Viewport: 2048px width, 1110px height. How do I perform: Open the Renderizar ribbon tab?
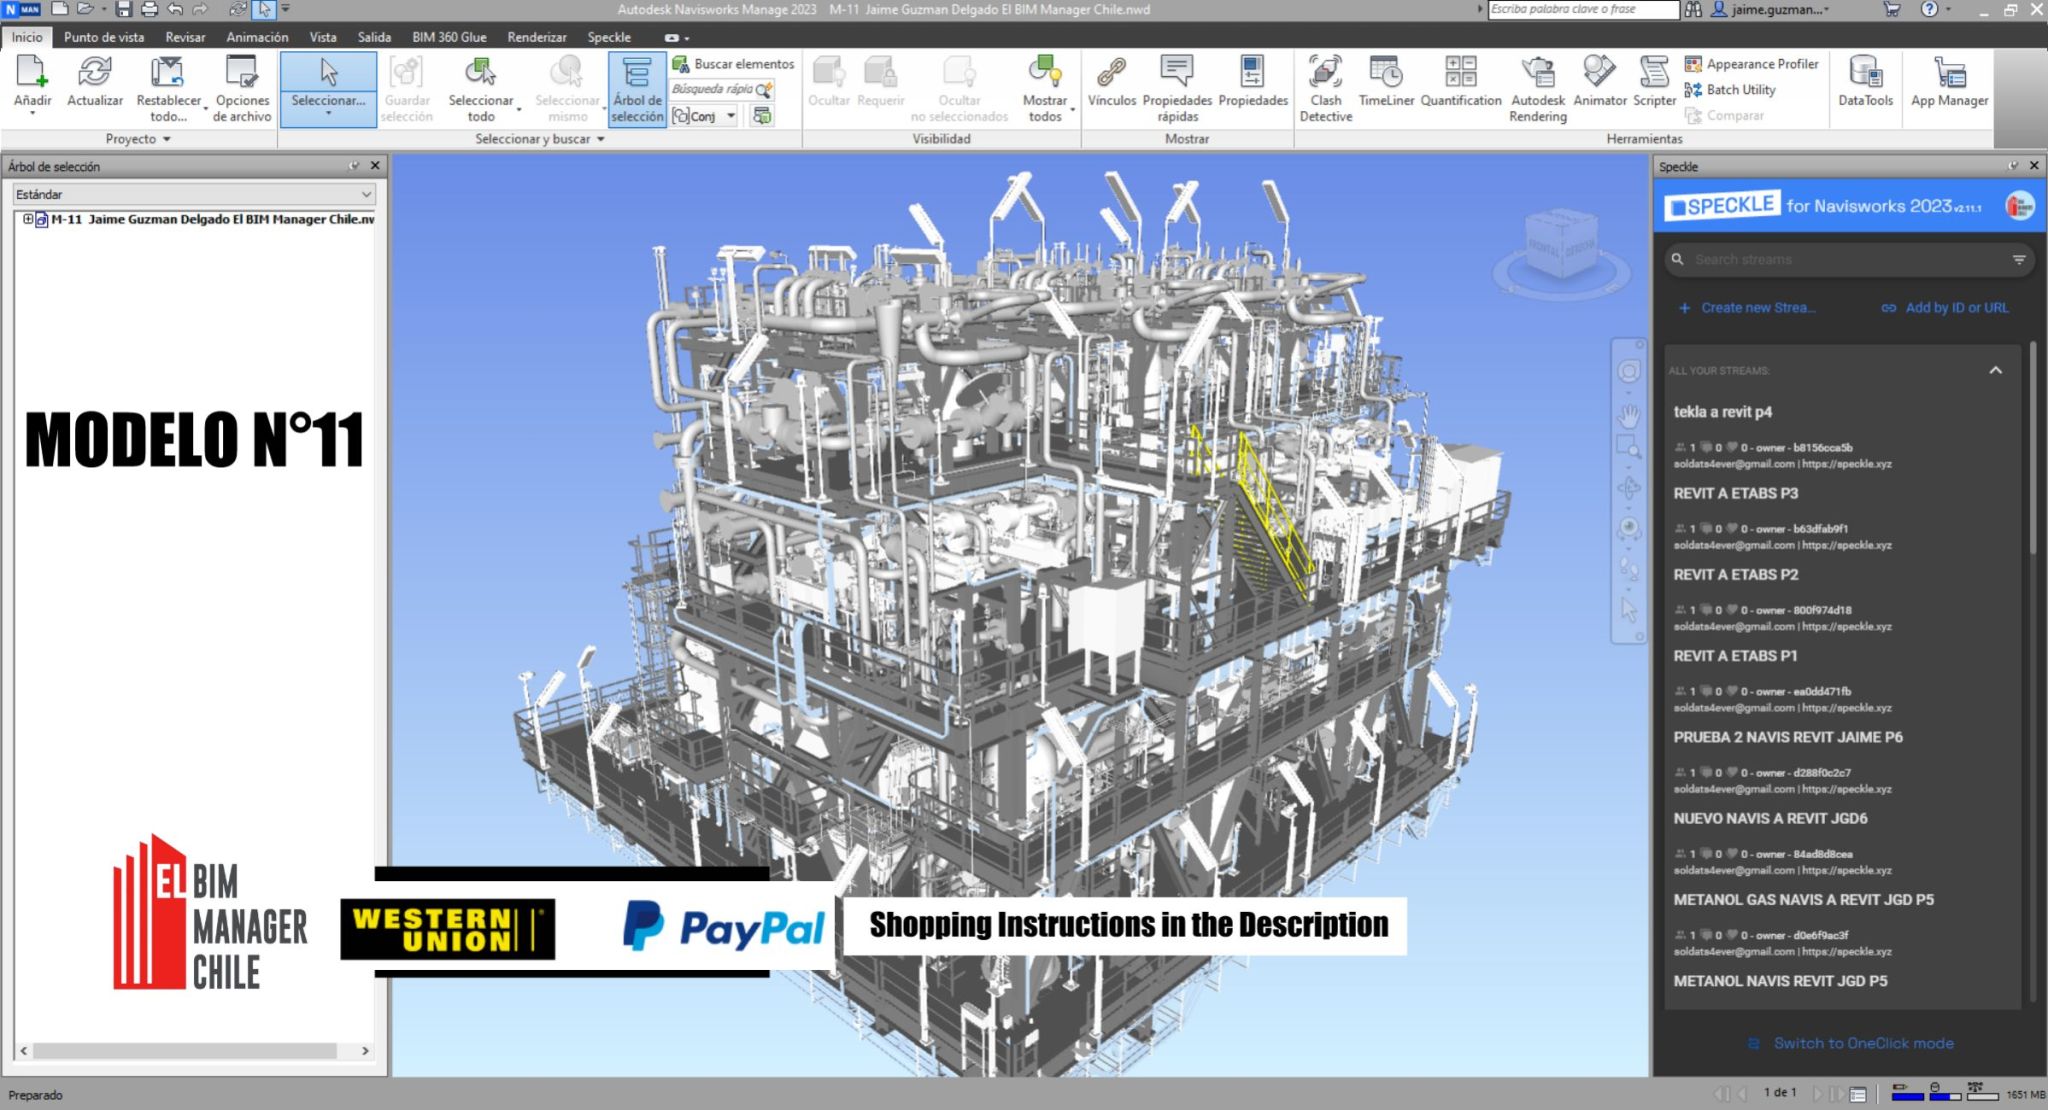[x=536, y=37]
